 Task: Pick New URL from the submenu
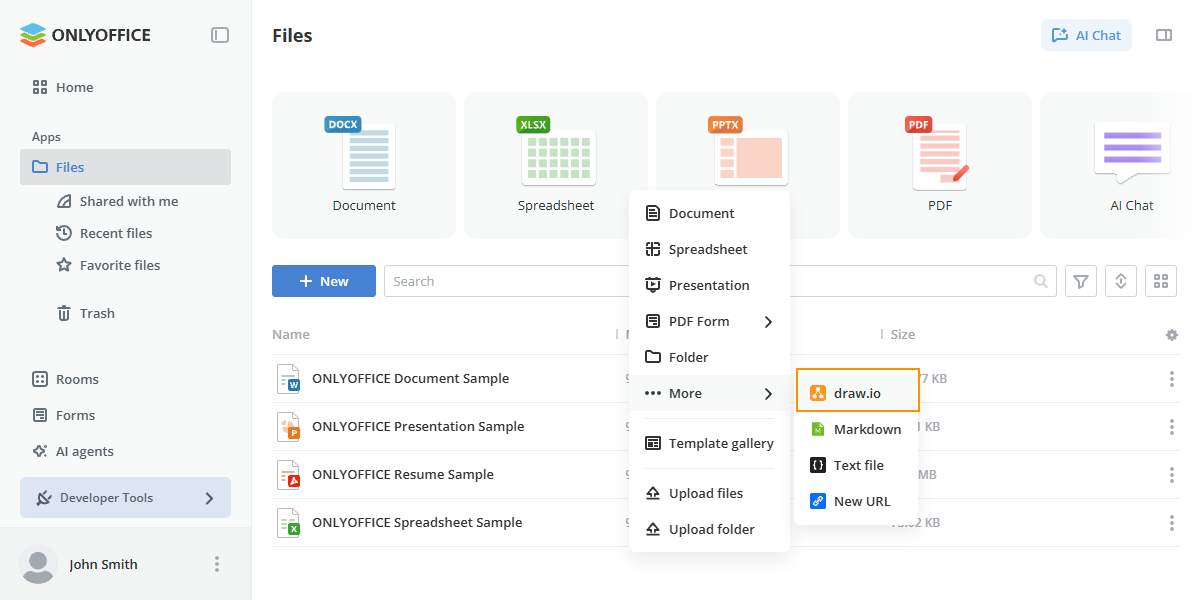coord(858,501)
